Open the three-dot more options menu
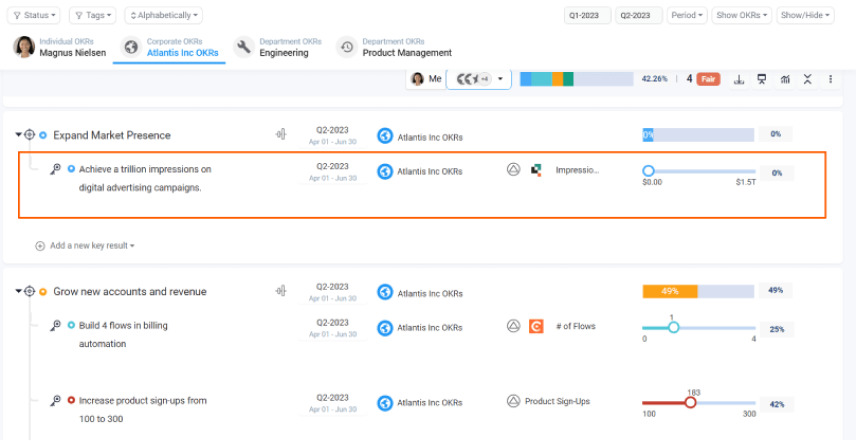856x441 pixels. click(x=830, y=80)
